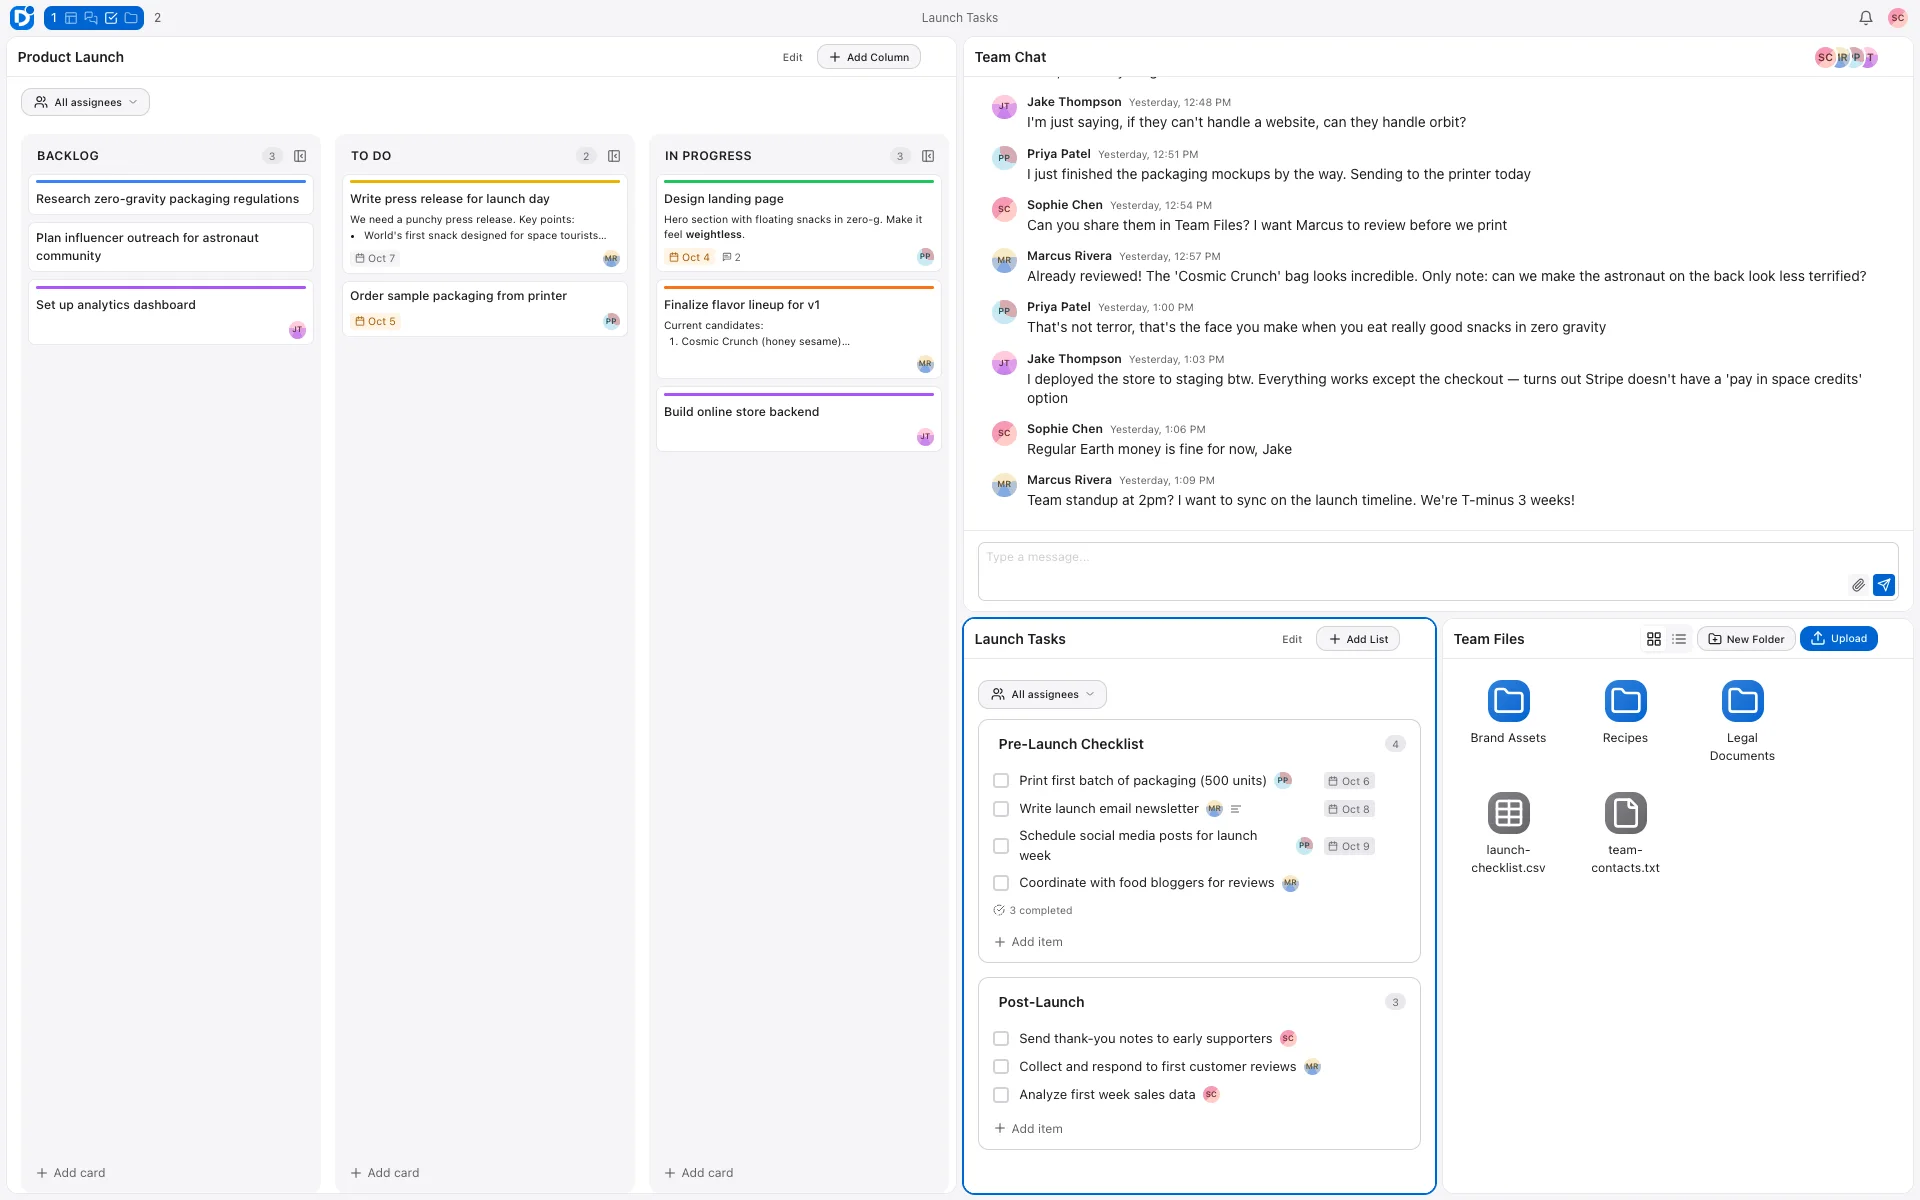Screen dimensions: 1920x1200
Task: Open All assignees filter in Launch Tasks
Action: point(1042,694)
